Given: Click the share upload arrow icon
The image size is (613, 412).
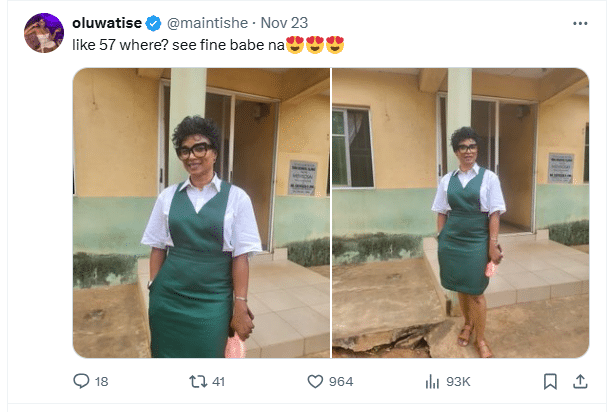Looking at the screenshot, I should pos(579,381).
